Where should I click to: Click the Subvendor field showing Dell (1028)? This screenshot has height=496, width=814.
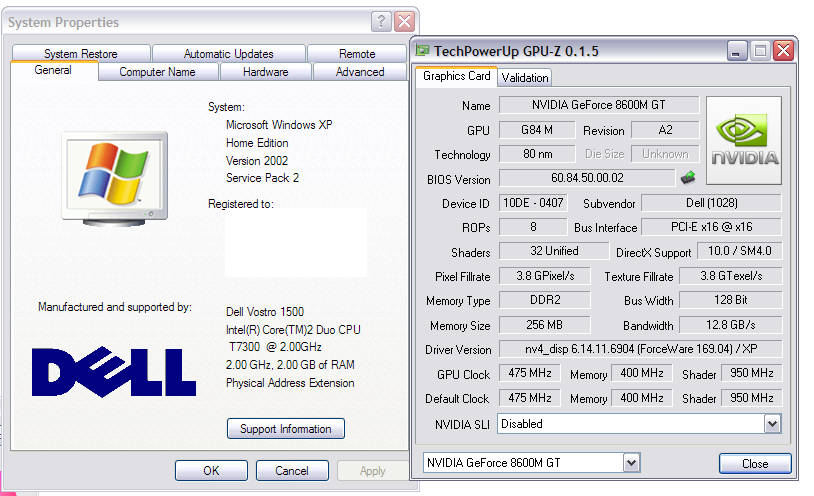point(712,203)
